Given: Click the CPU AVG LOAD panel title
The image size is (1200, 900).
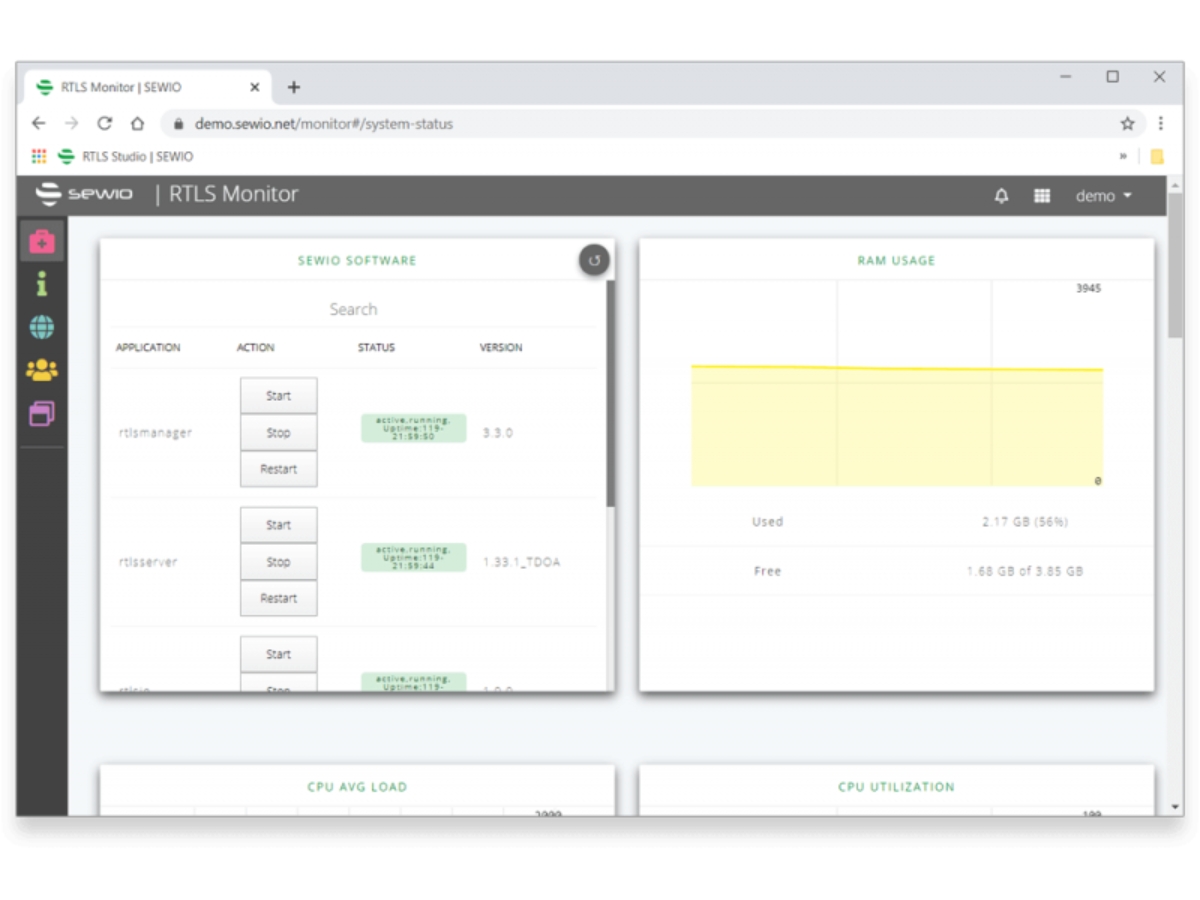Looking at the screenshot, I should (x=357, y=787).
